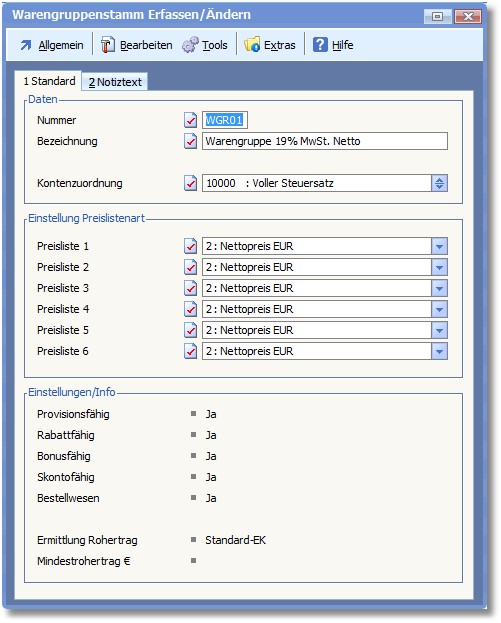Open the Preisliste 6 dropdown arrow
Viewport: 501px width, 623px height.
click(x=439, y=351)
